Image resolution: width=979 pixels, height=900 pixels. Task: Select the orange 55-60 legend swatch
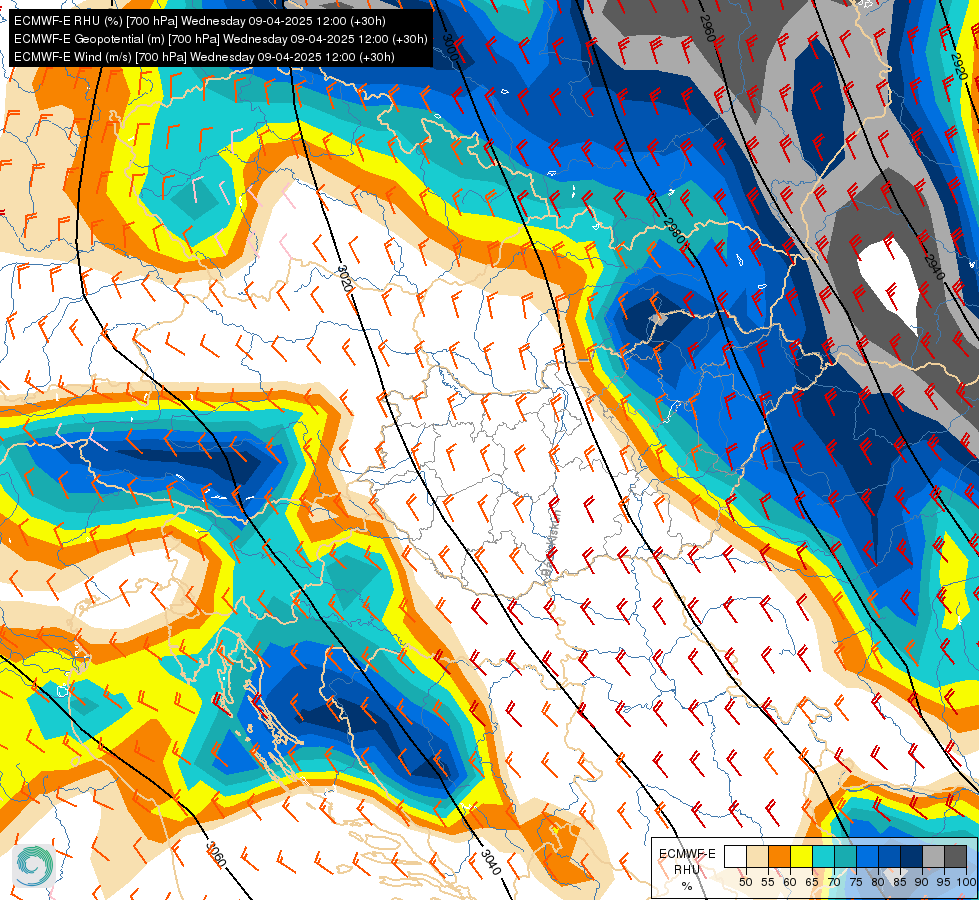point(779,856)
